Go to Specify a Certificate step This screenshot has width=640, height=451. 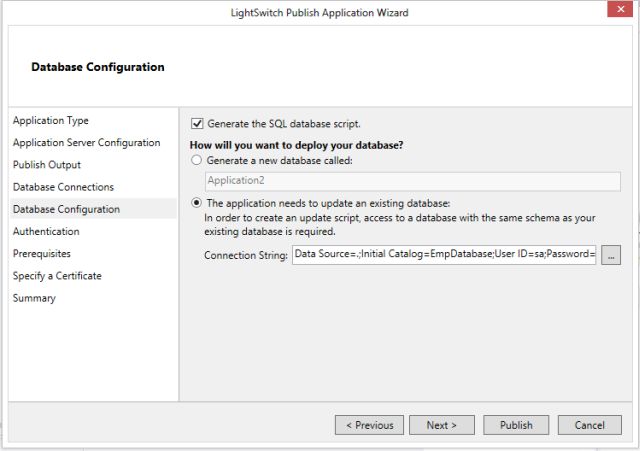(57, 276)
